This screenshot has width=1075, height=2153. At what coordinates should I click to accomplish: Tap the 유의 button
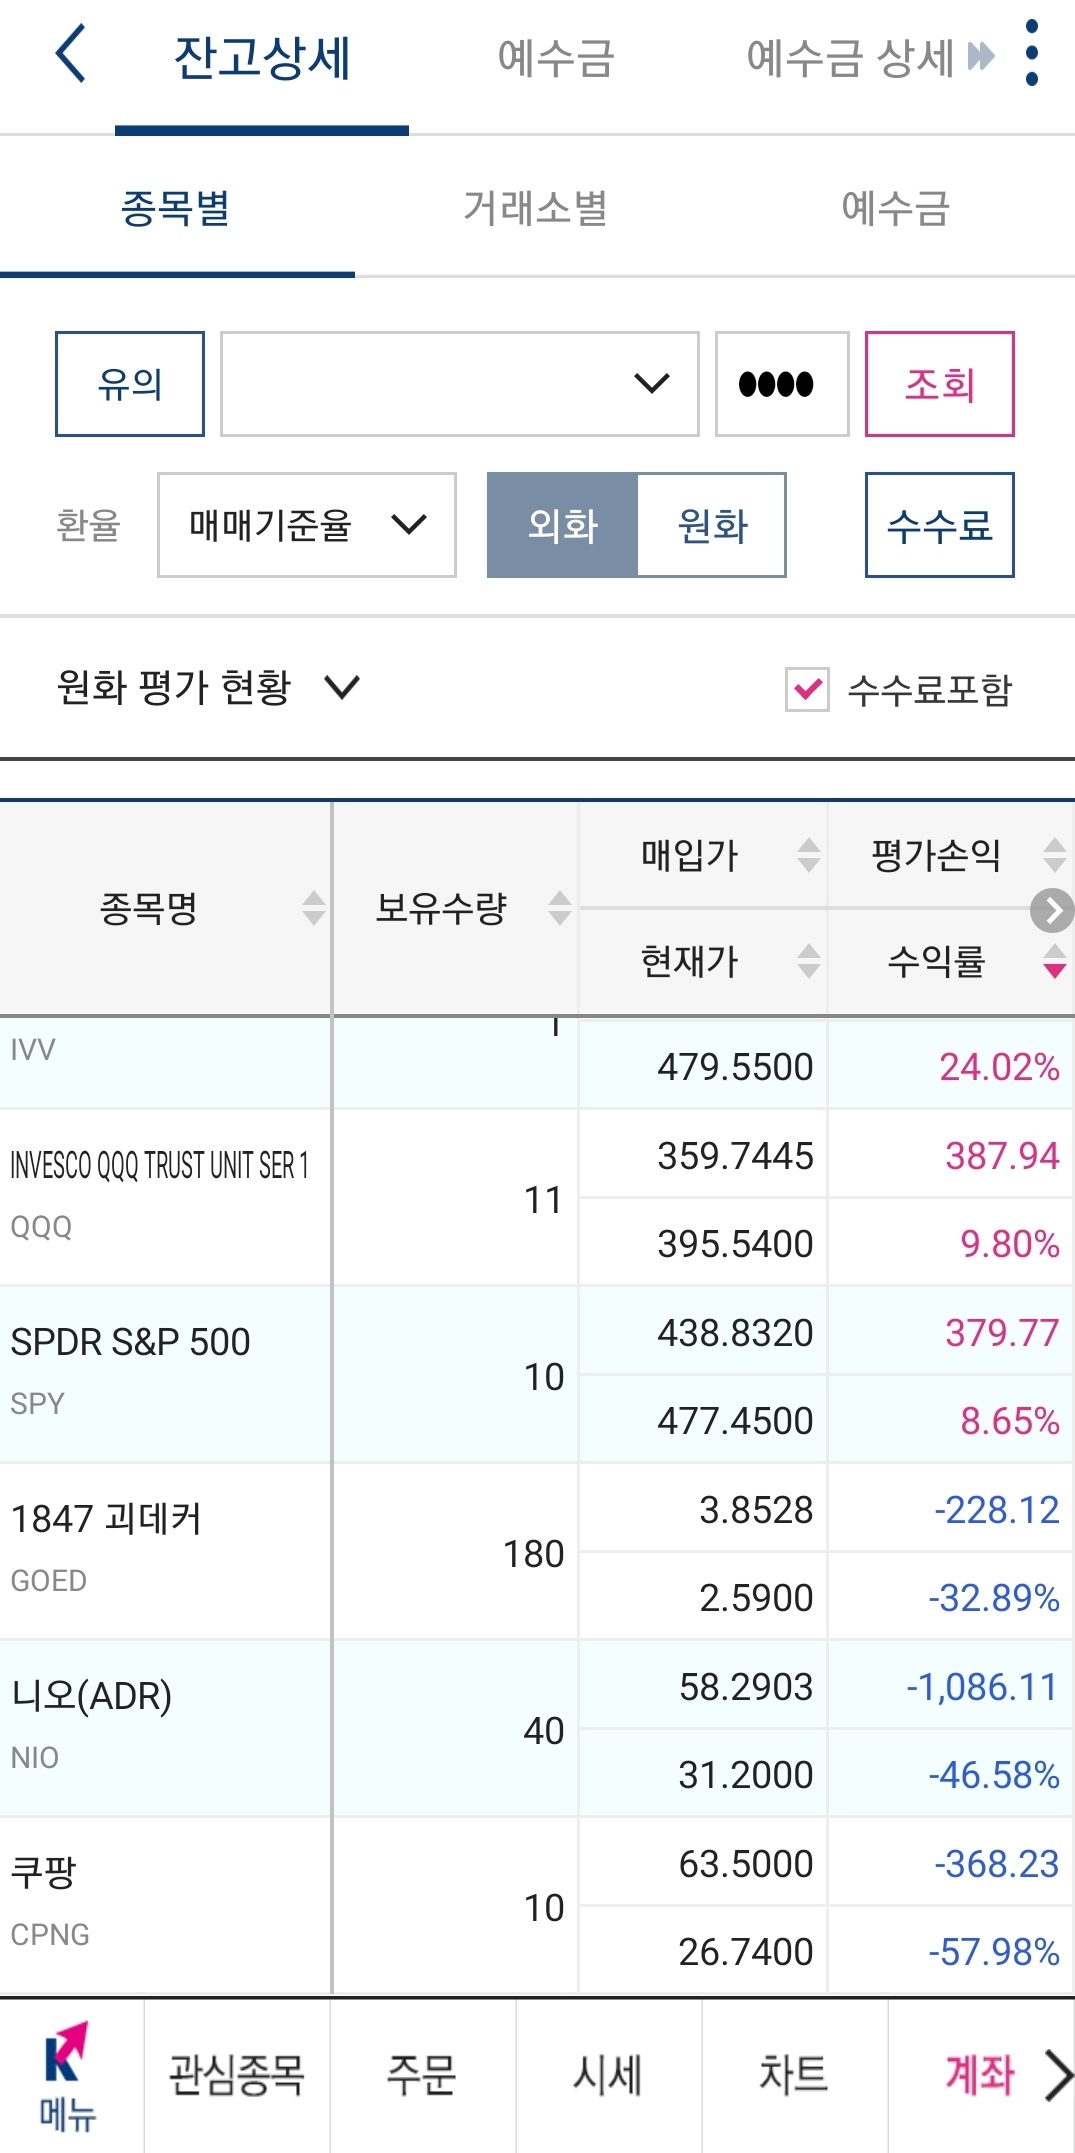tap(130, 384)
